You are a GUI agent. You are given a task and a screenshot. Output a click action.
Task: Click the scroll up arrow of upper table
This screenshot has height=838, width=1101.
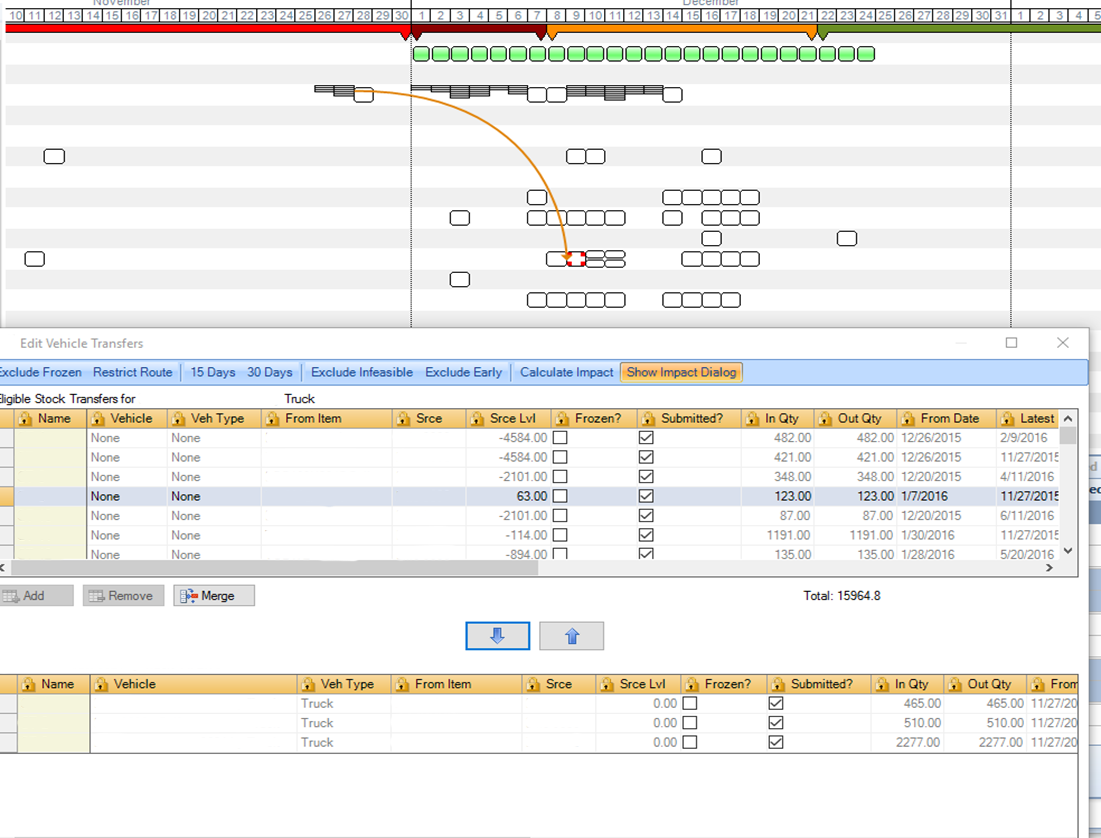(x=1068, y=419)
